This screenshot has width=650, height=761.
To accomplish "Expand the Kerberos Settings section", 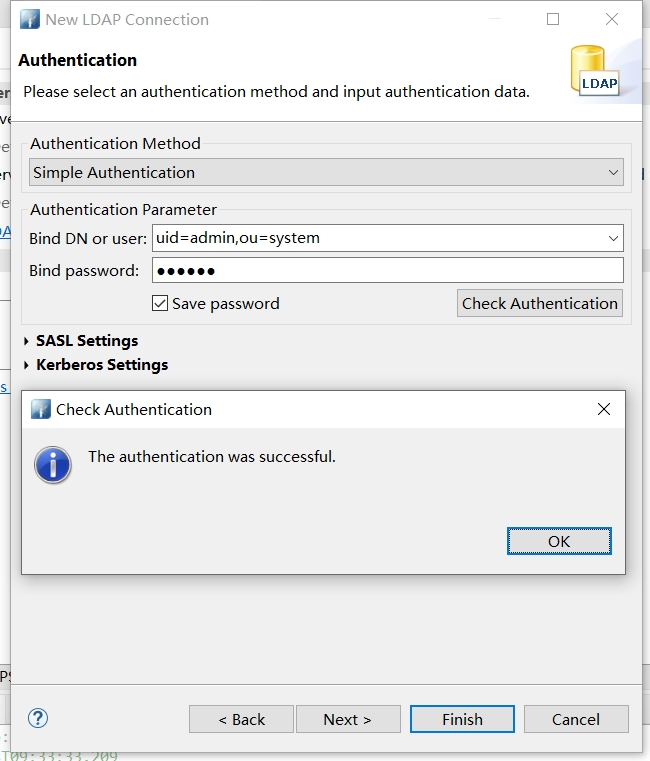I will click(26, 365).
